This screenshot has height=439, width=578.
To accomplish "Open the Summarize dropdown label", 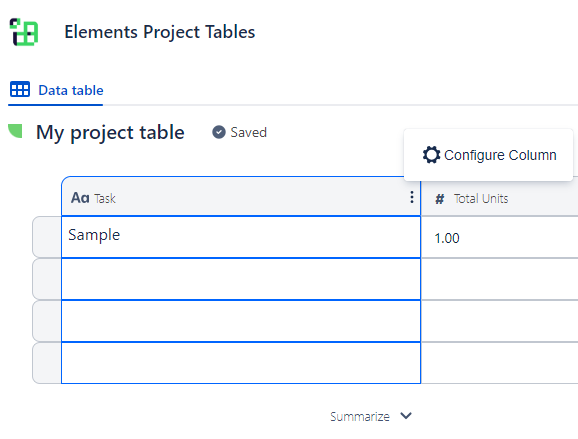I will point(360,417).
